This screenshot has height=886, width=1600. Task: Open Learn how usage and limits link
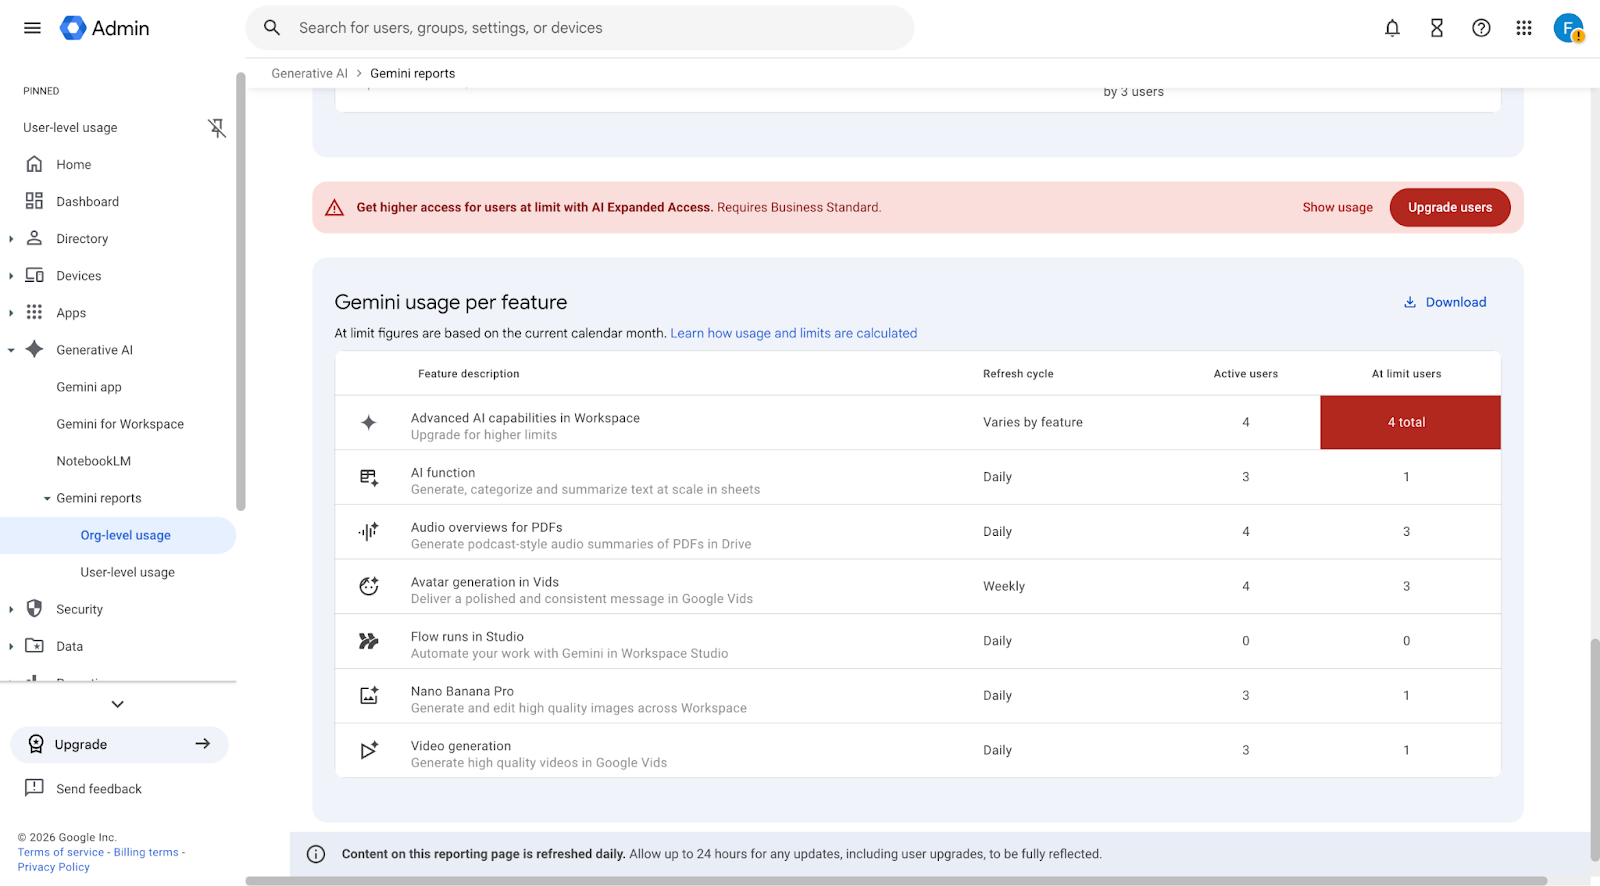(793, 333)
